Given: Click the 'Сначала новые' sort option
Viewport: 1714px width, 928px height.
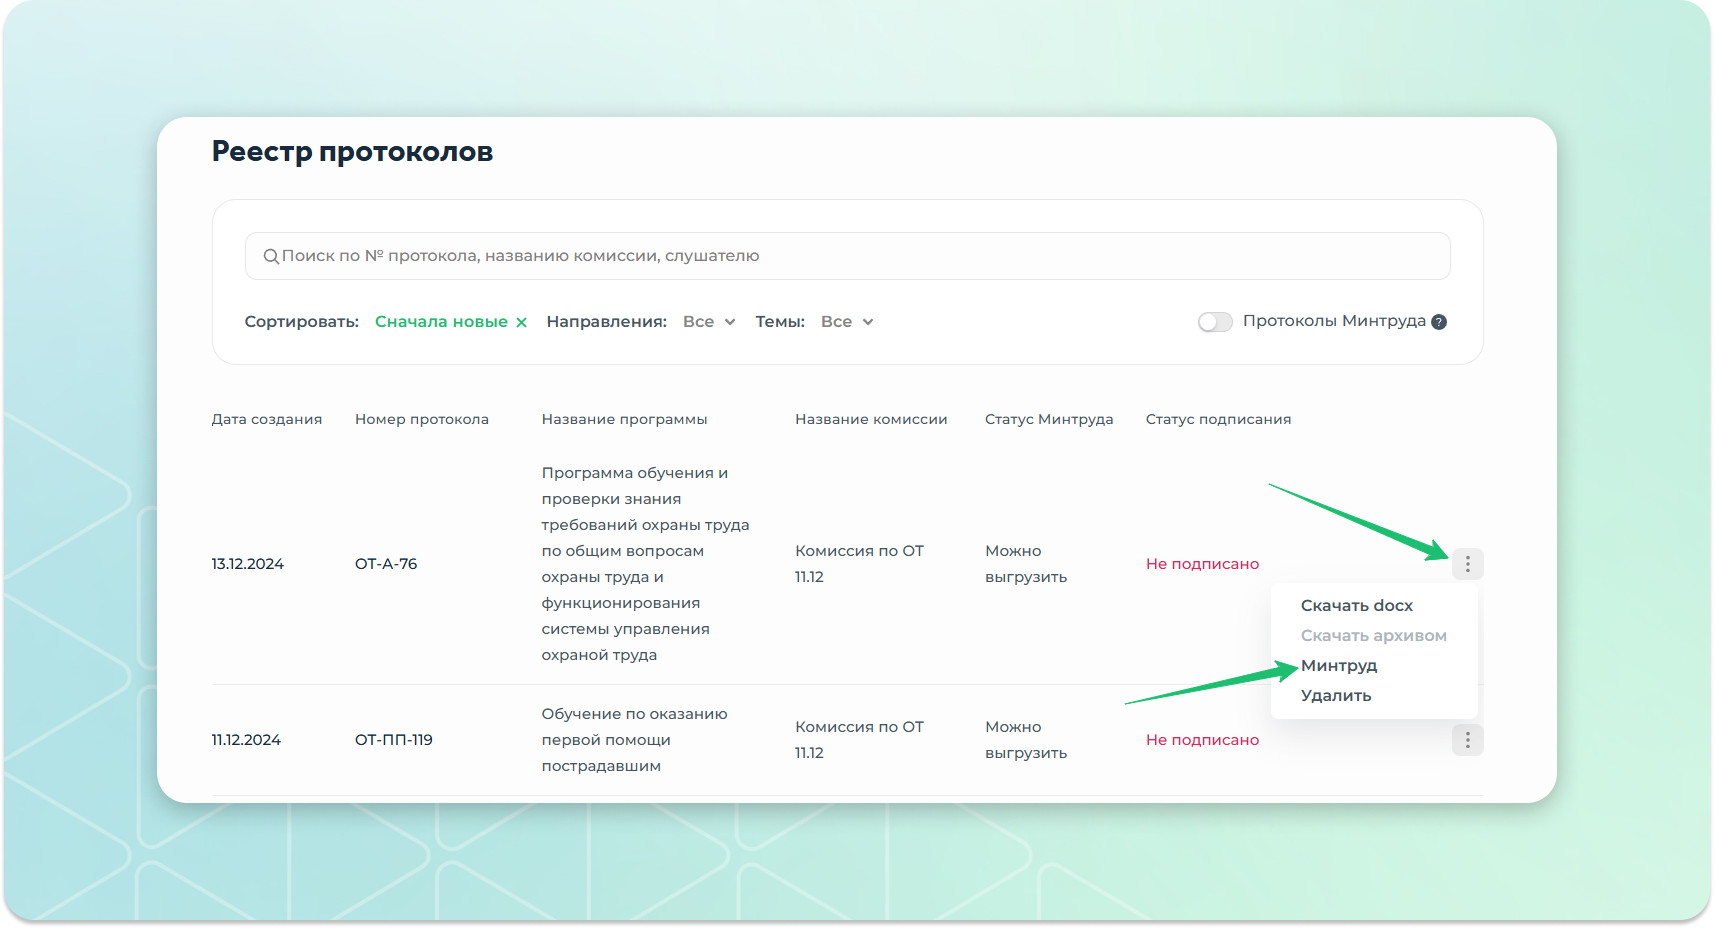Looking at the screenshot, I should click(441, 322).
